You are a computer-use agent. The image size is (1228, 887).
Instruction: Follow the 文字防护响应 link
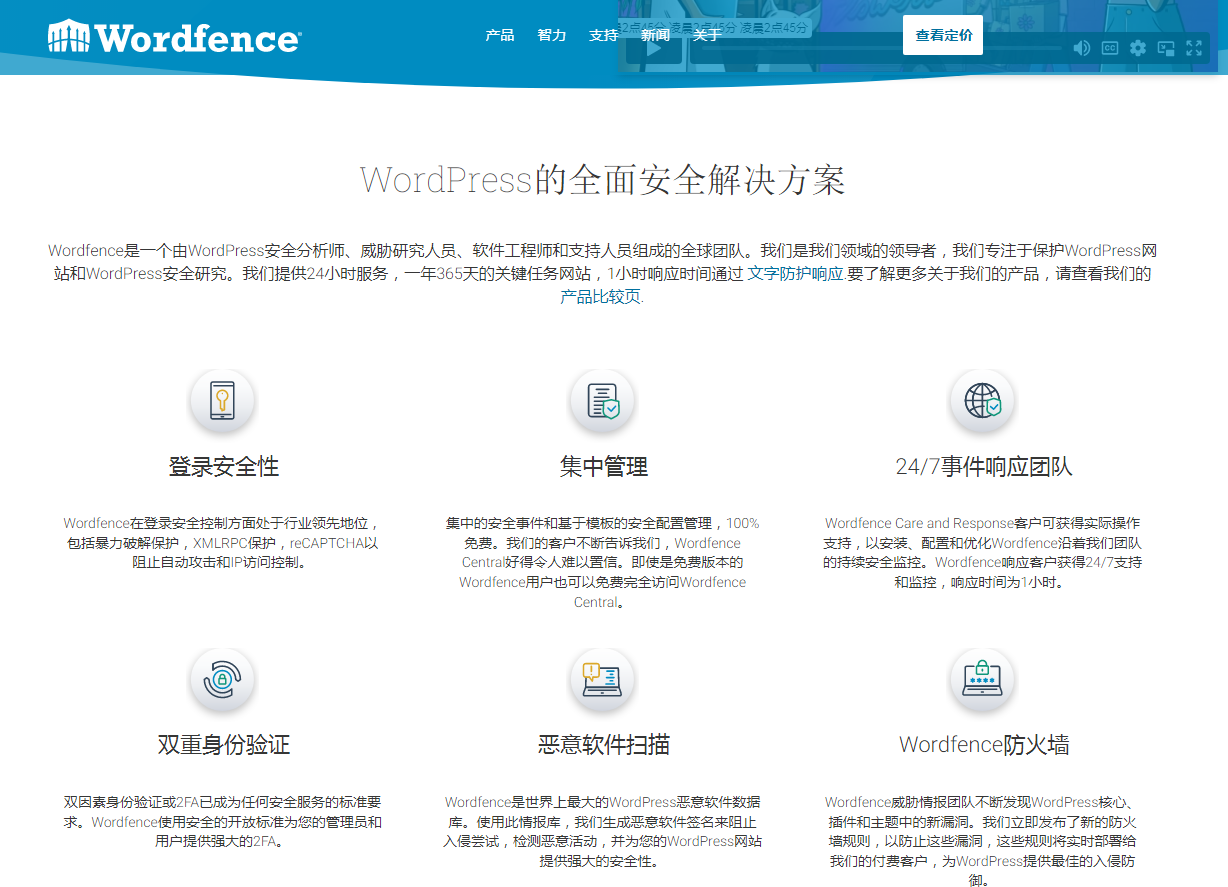tap(796, 274)
